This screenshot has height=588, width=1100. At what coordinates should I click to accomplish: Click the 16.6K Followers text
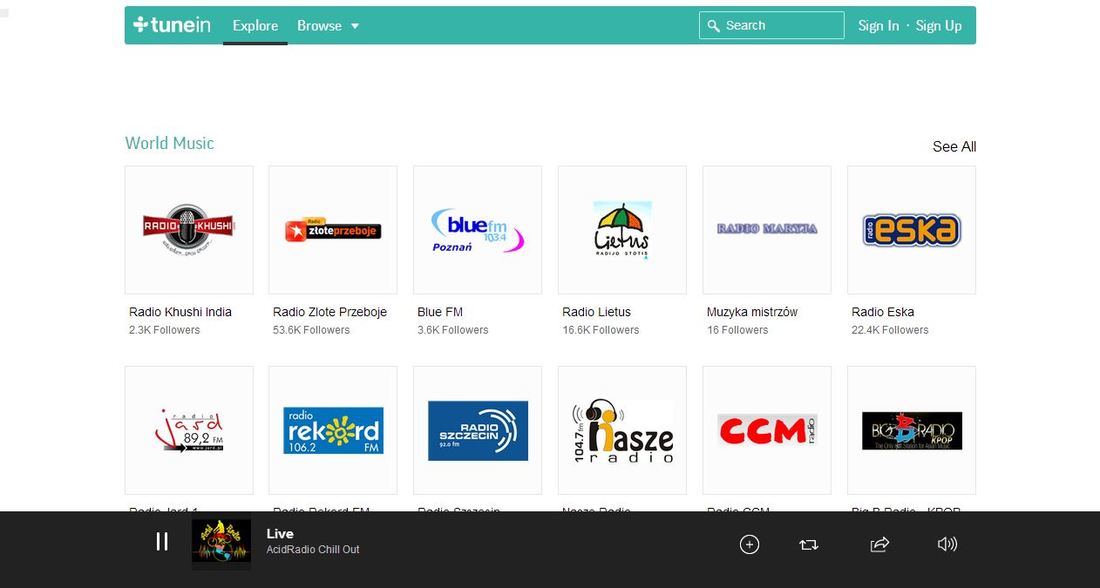click(601, 330)
